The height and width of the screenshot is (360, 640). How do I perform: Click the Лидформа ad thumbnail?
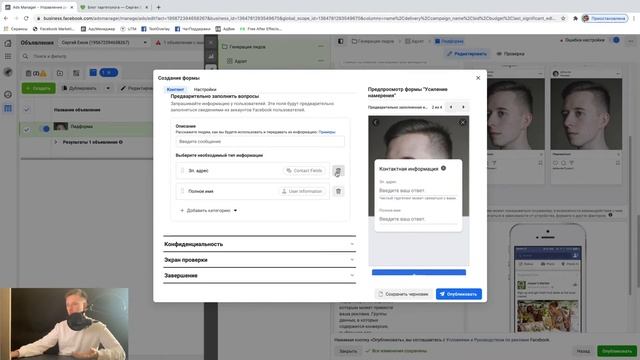click(x=61, y=127)
